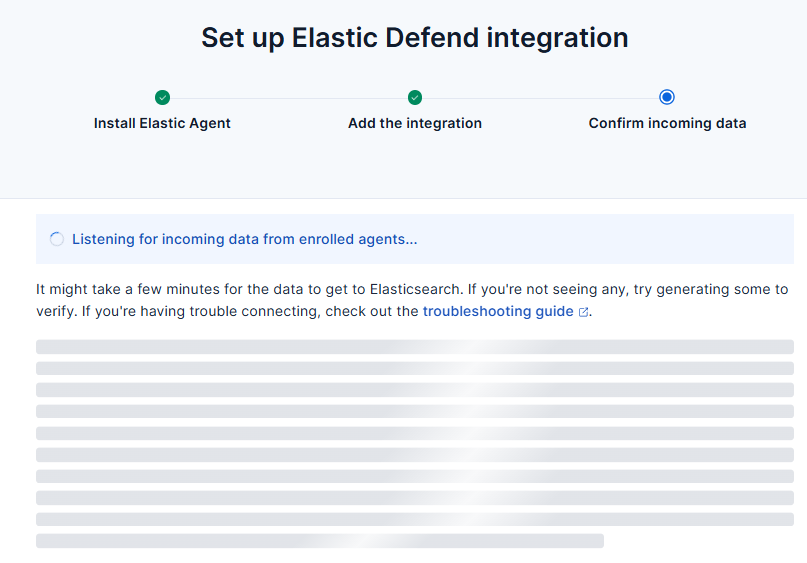Open the troubleshooting guide link

coord(498,311)
